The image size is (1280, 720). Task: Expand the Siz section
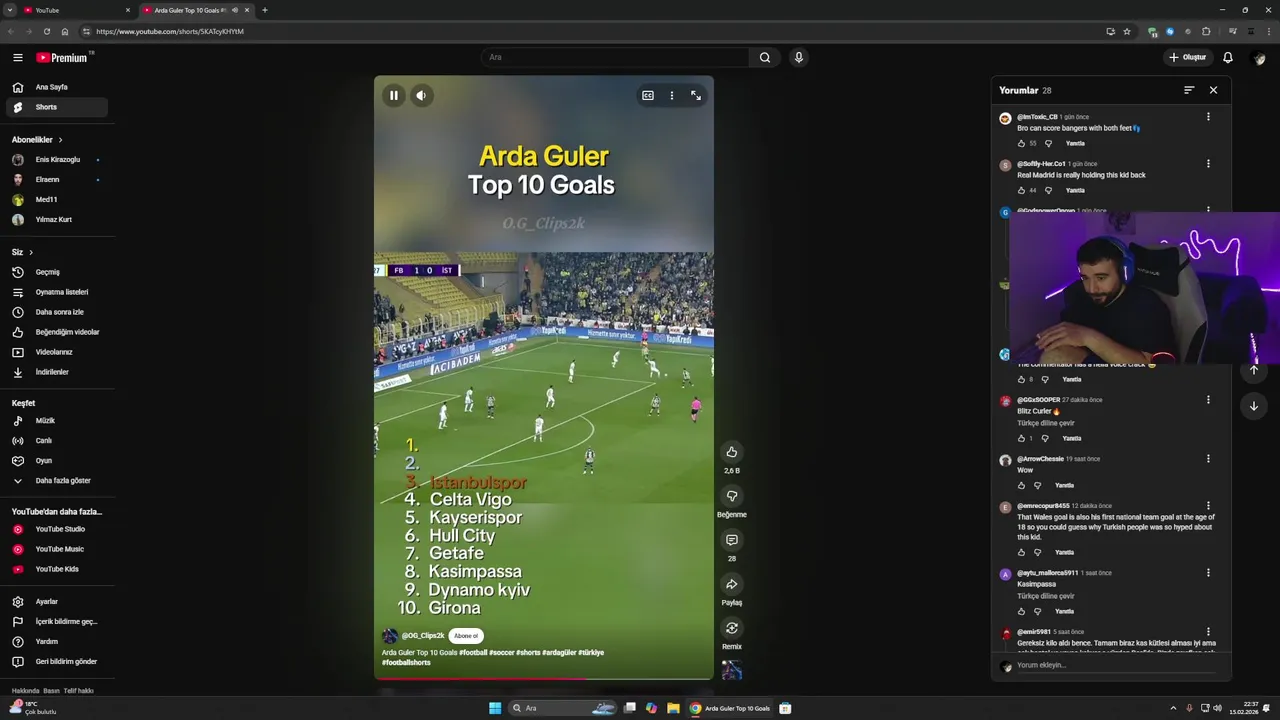click(22, 252)
